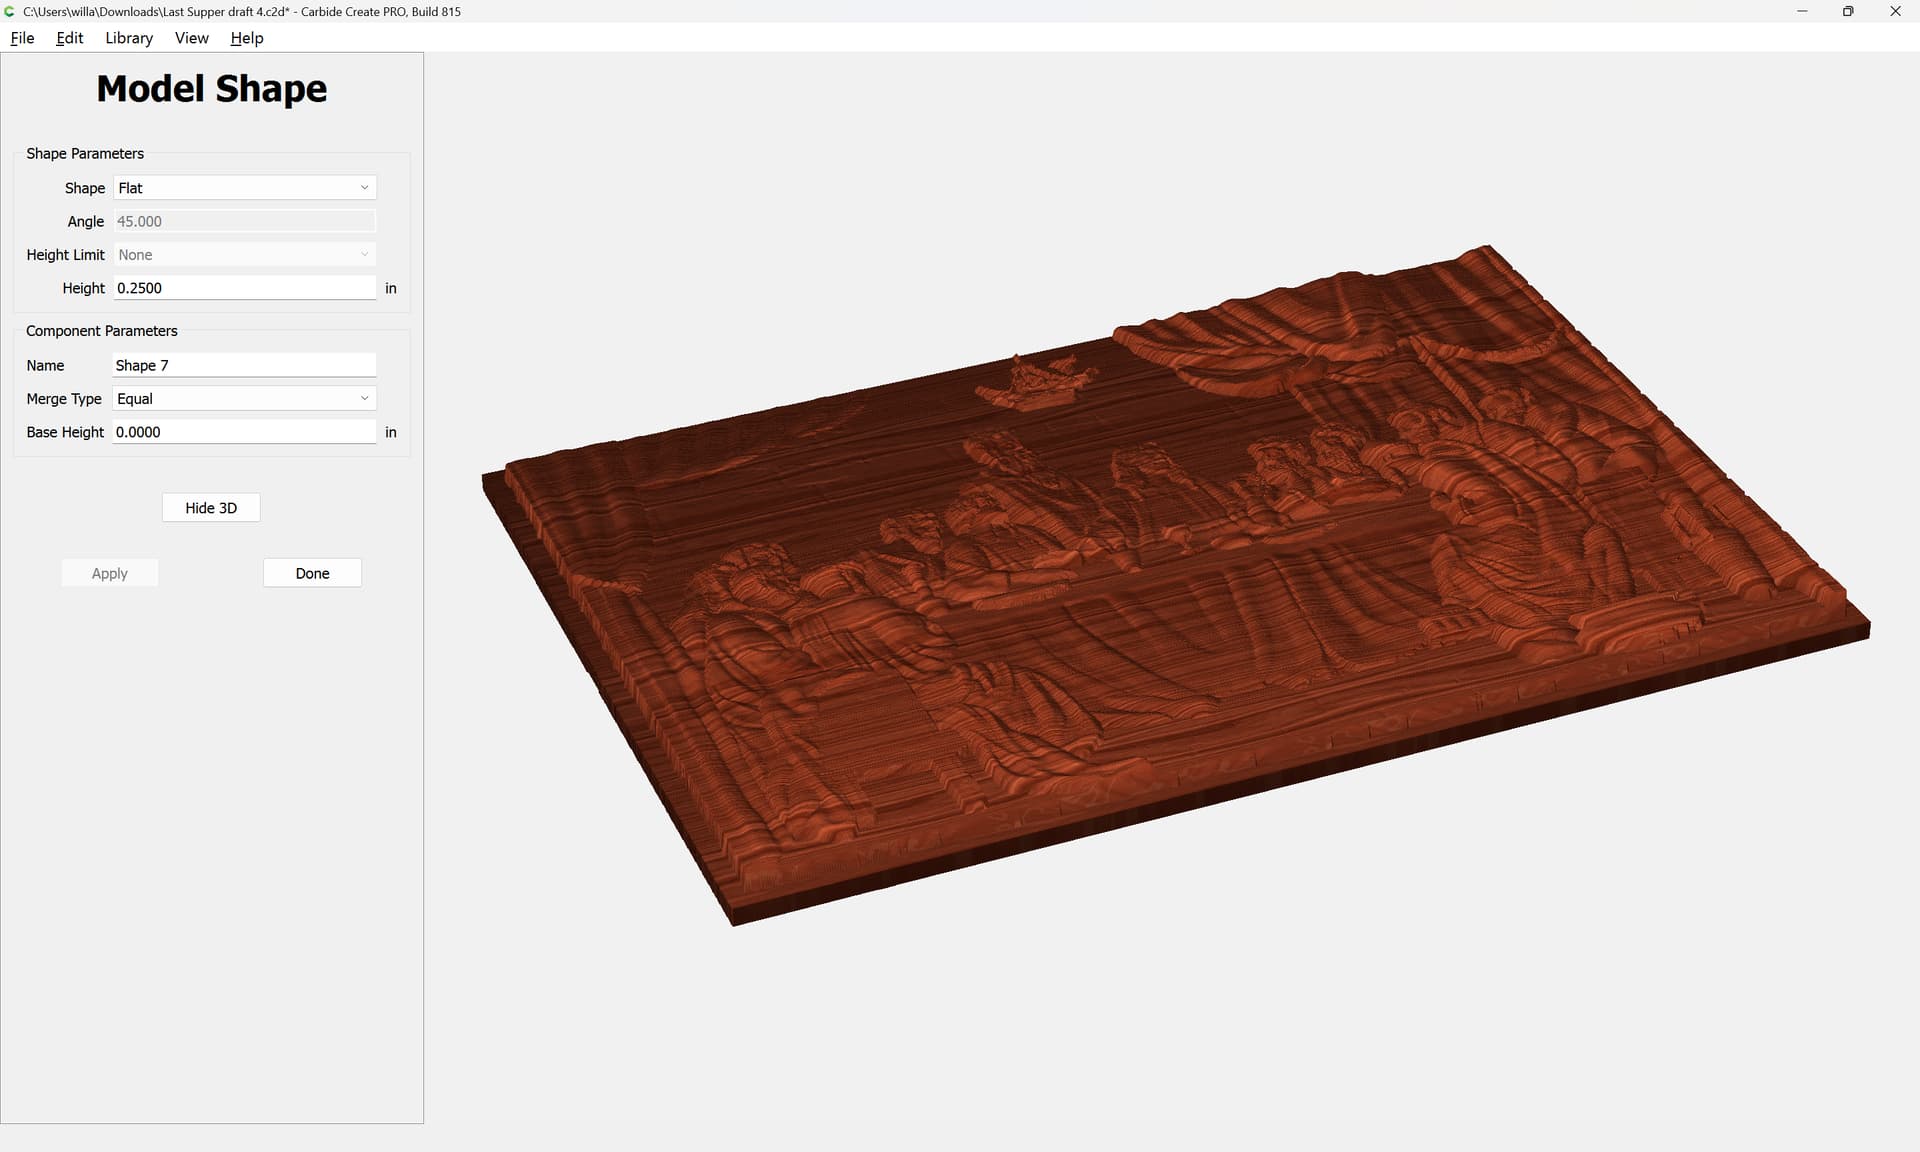Open the View menu
Viewport: 1920px width, 1152px height.
[191, 38]
